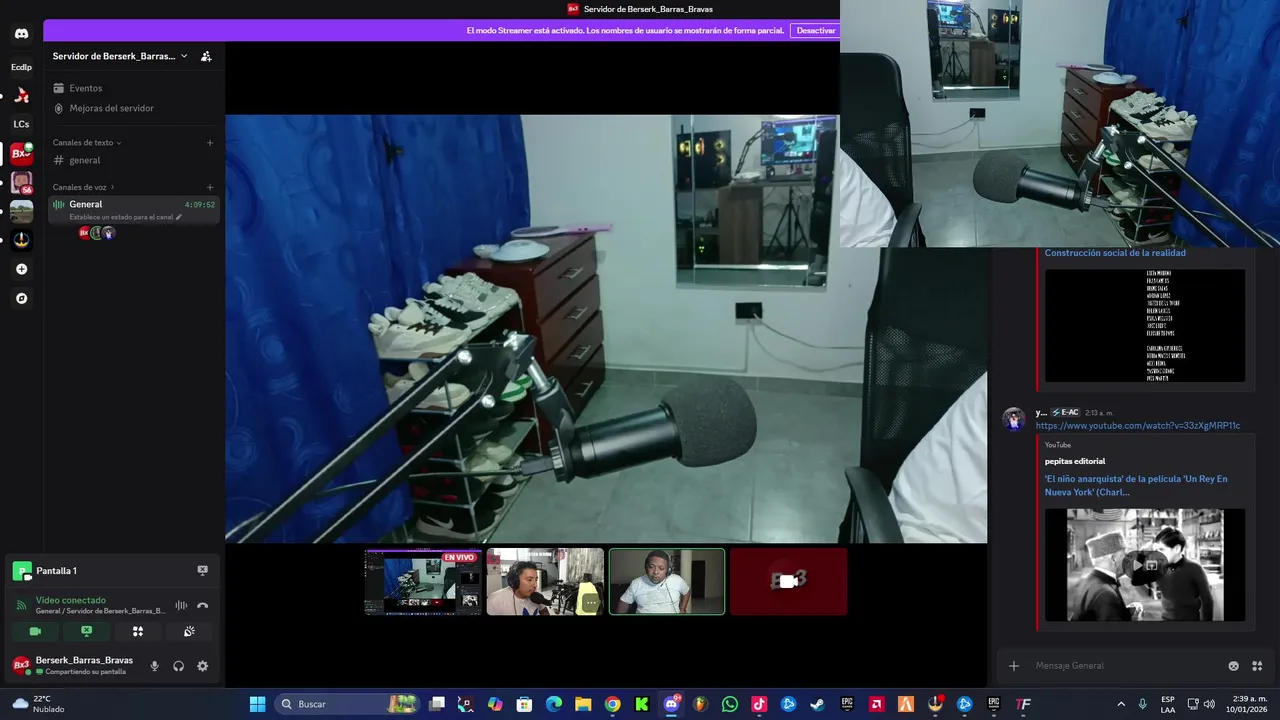Open Discord direct messages home icon
The width and height of the screenshot is (1280, 720).
coord(21,34)
